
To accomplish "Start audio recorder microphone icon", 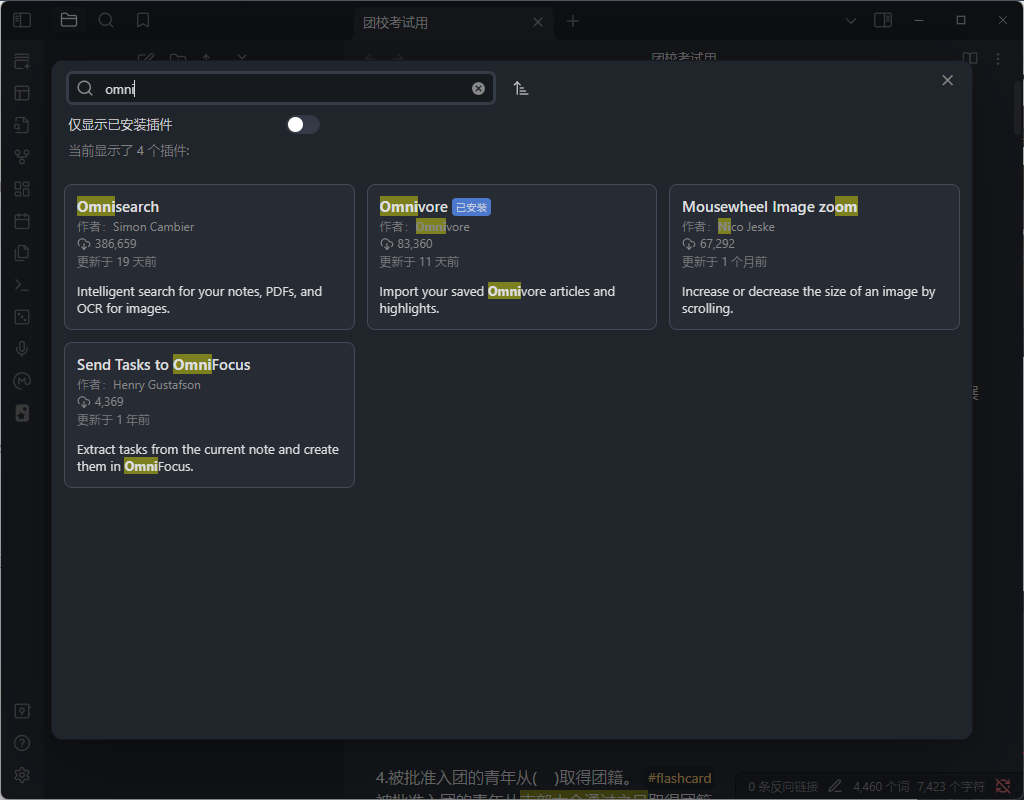I will pos(22,349).
